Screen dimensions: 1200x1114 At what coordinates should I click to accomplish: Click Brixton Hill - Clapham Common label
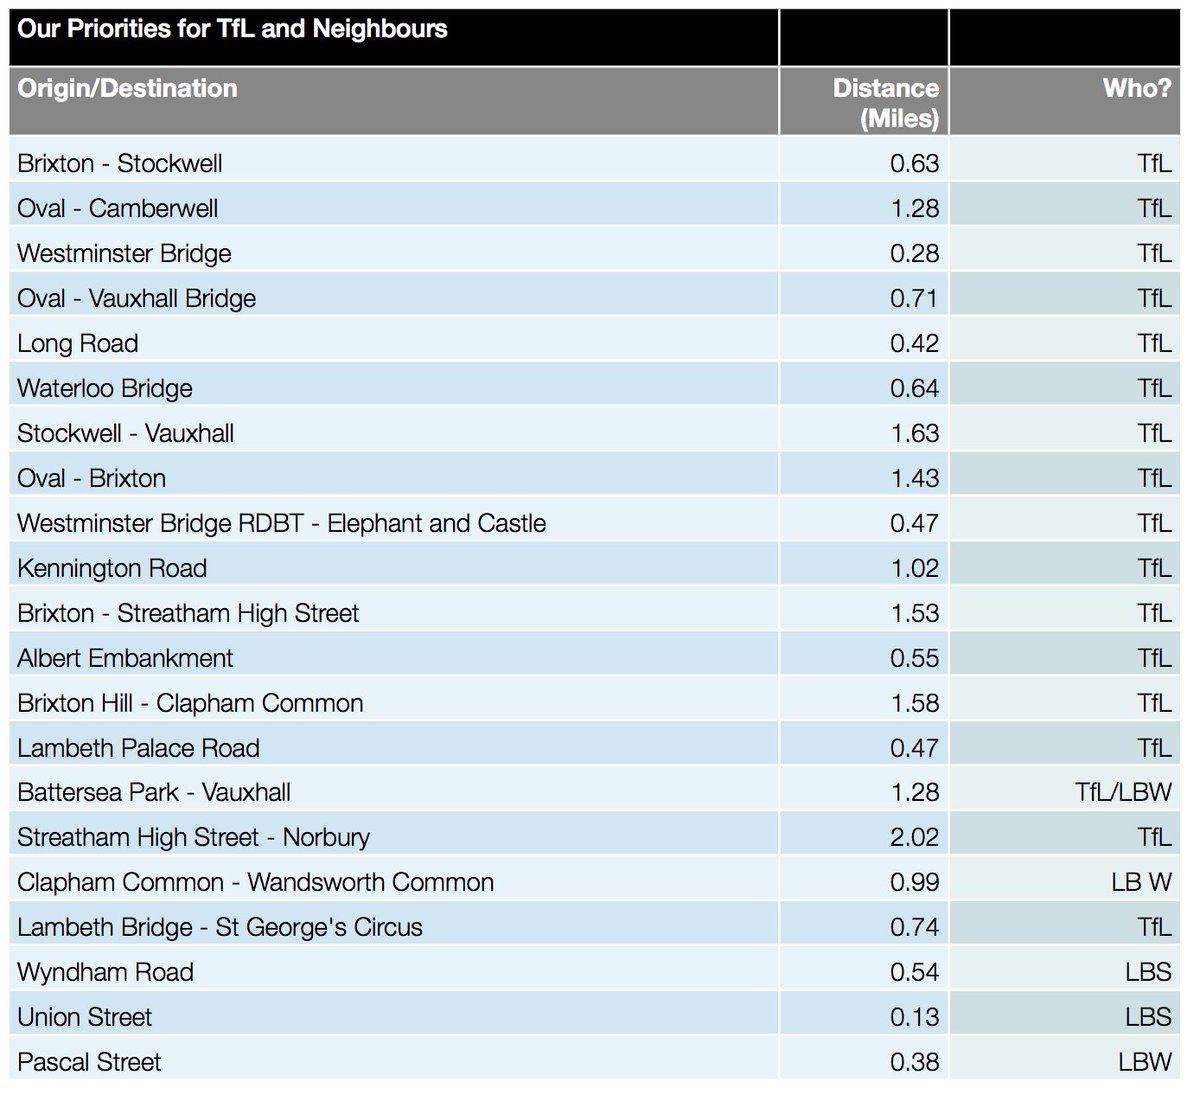pos(190,703)
